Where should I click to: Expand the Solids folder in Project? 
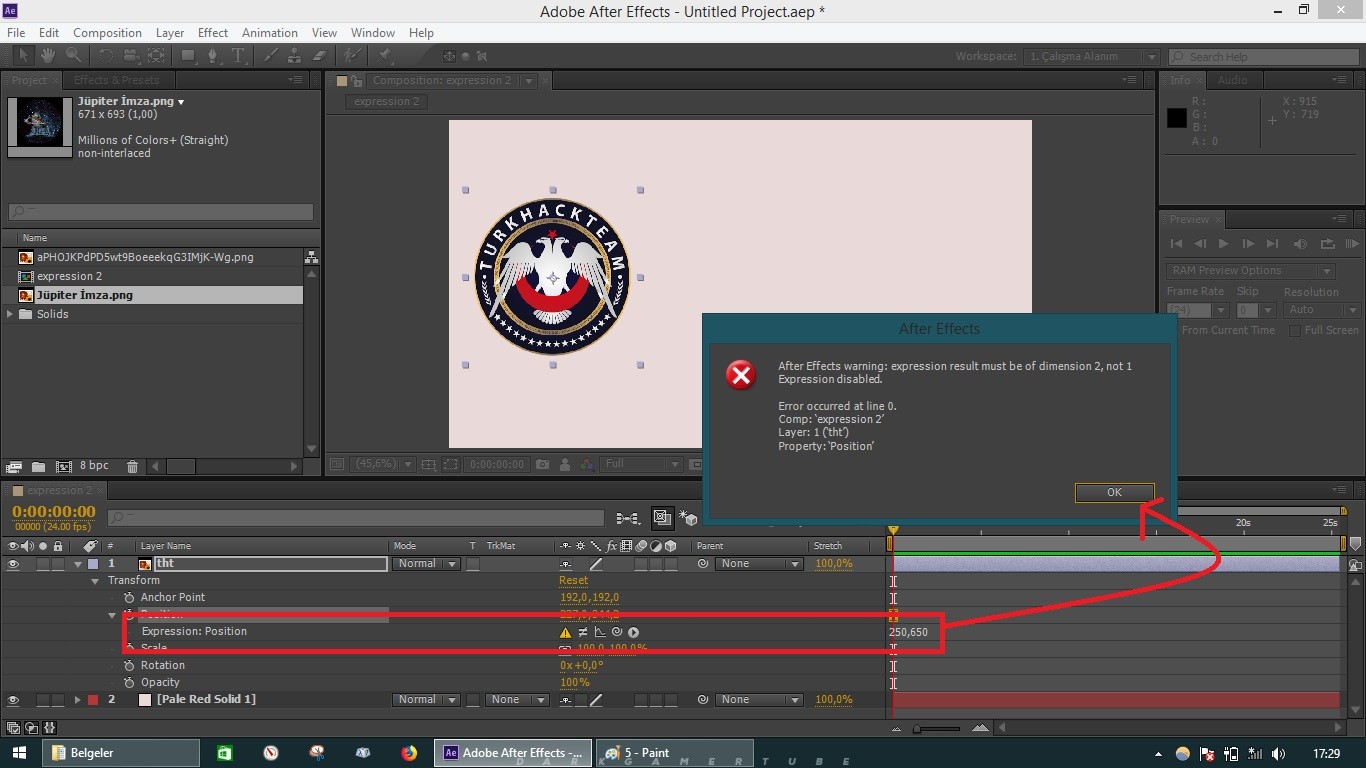tap(11, 314)
